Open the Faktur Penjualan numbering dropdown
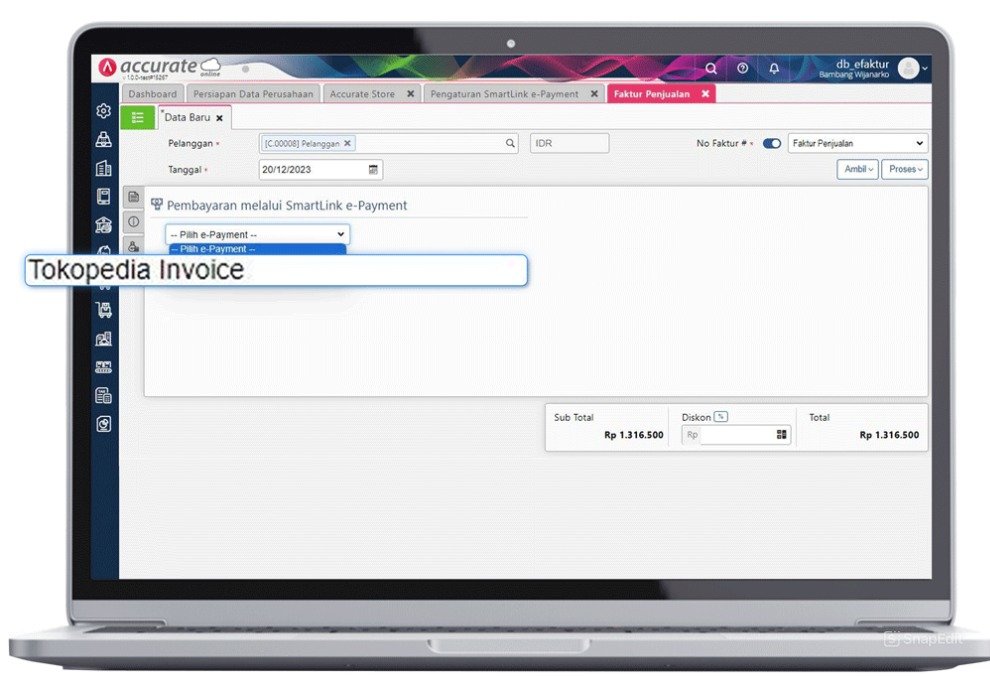Screen dimensions: 990x676 (857, 143)
